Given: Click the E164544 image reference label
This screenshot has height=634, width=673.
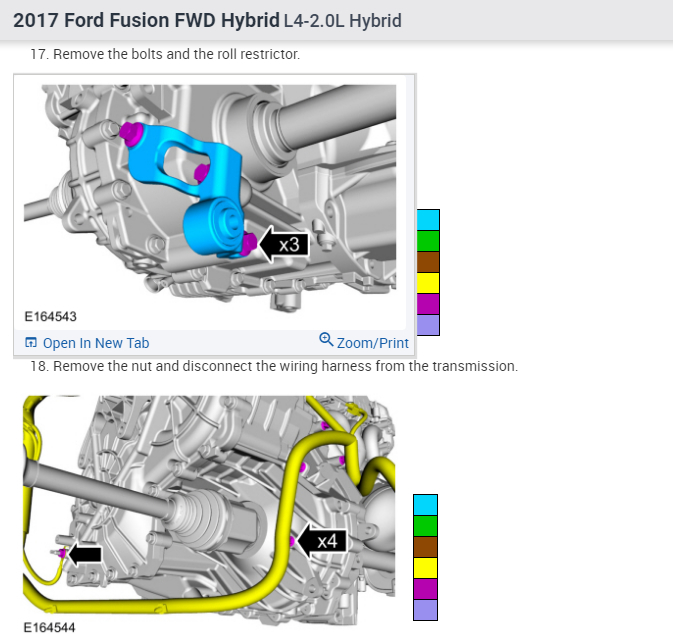Looking at the screenshot, I should pos(49,628).
